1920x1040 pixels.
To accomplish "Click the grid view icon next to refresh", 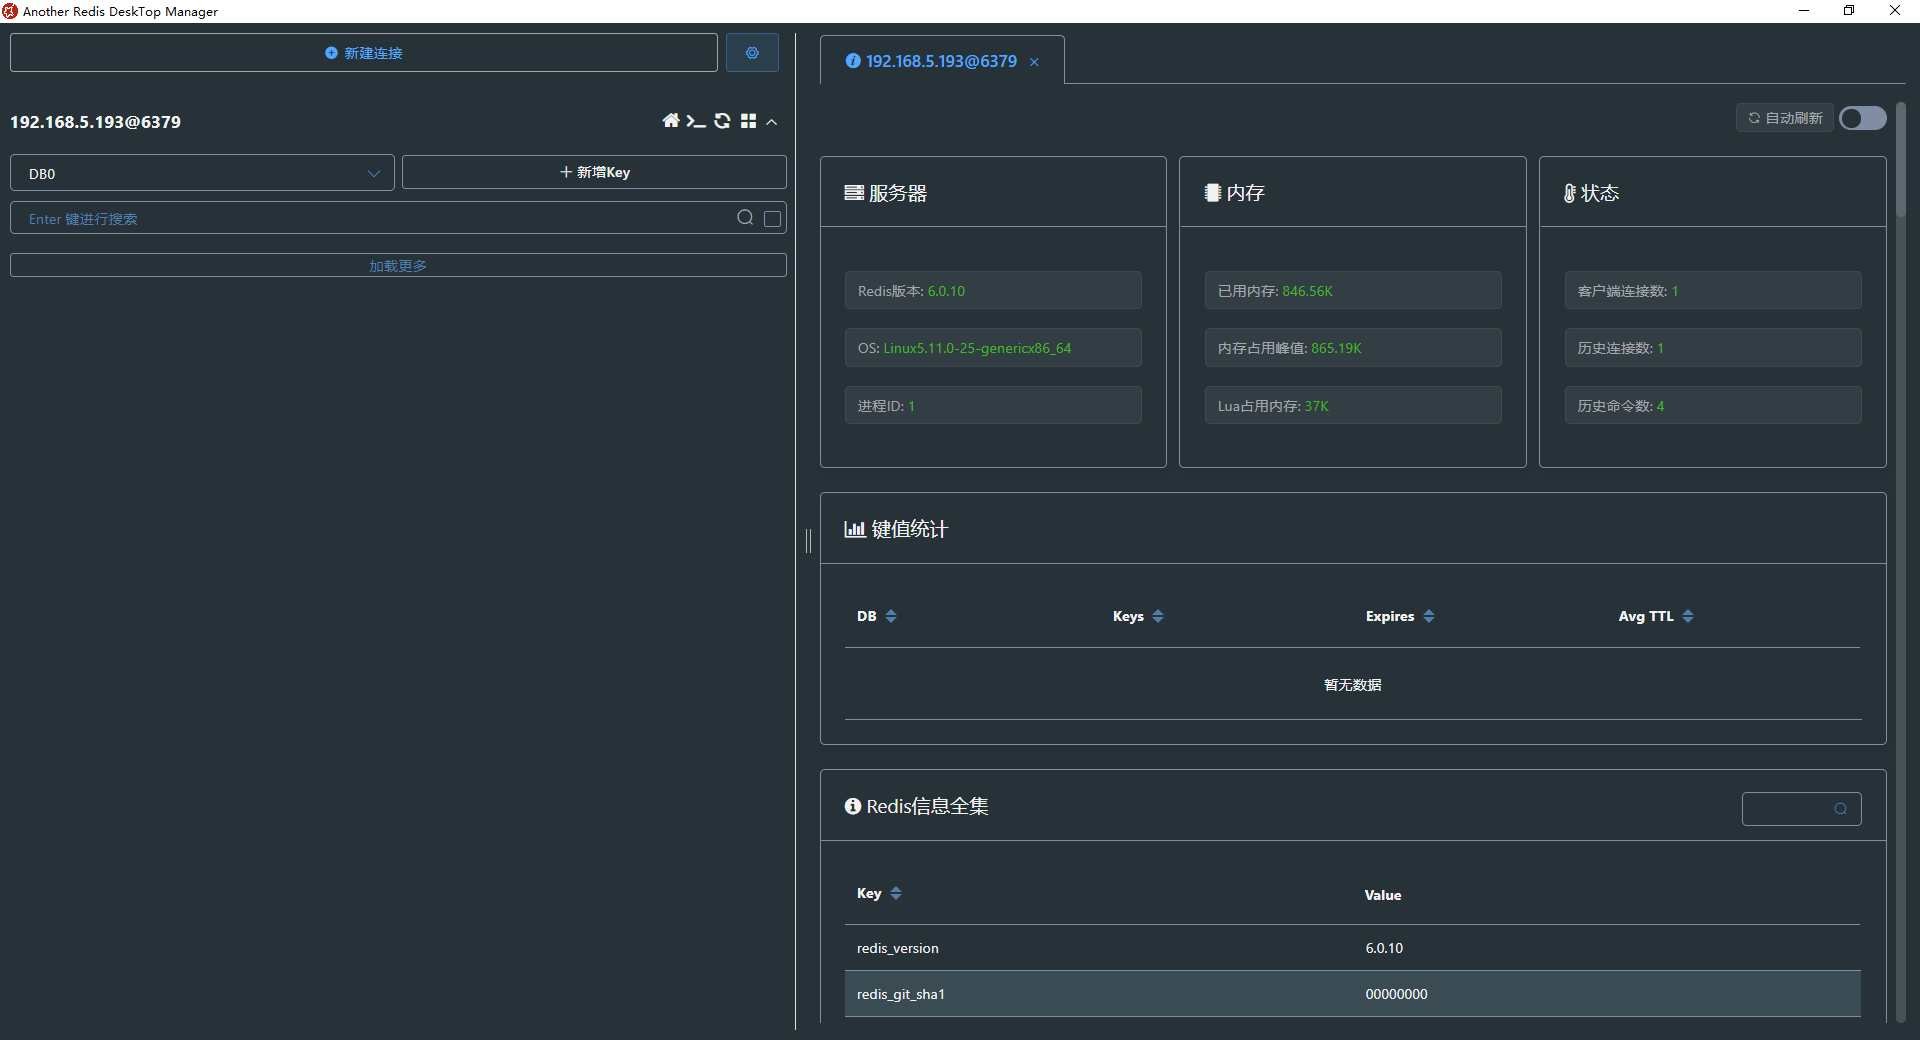I will (x=749, y=121).
